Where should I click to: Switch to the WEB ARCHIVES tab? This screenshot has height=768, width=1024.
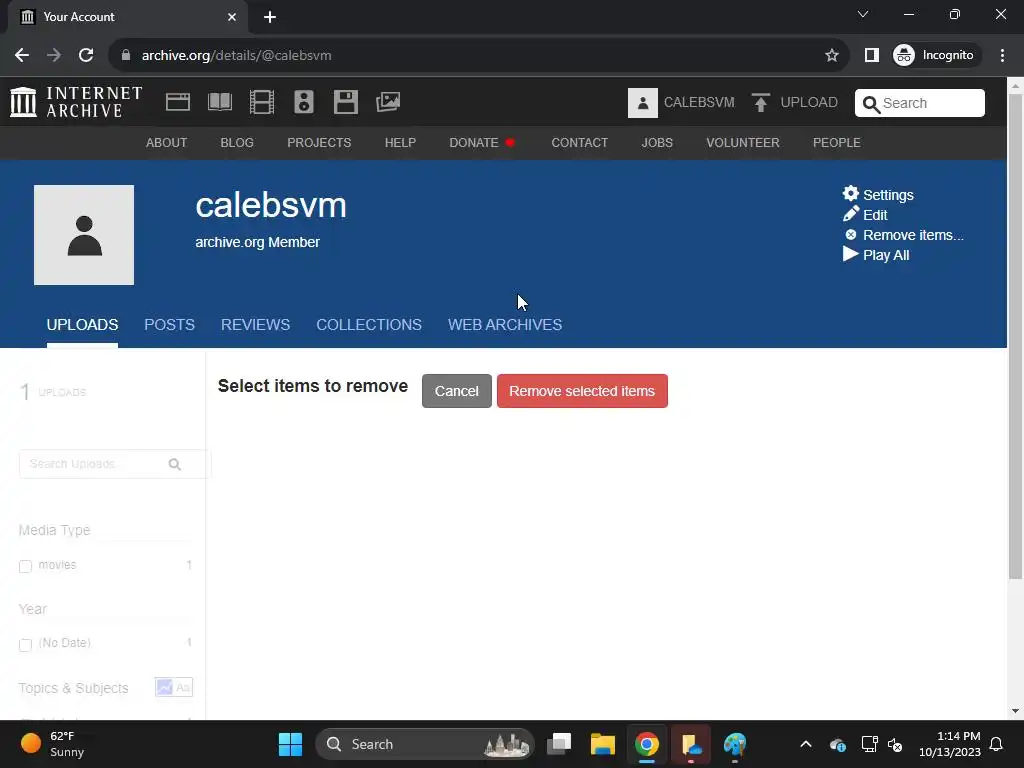coord(505,325)
